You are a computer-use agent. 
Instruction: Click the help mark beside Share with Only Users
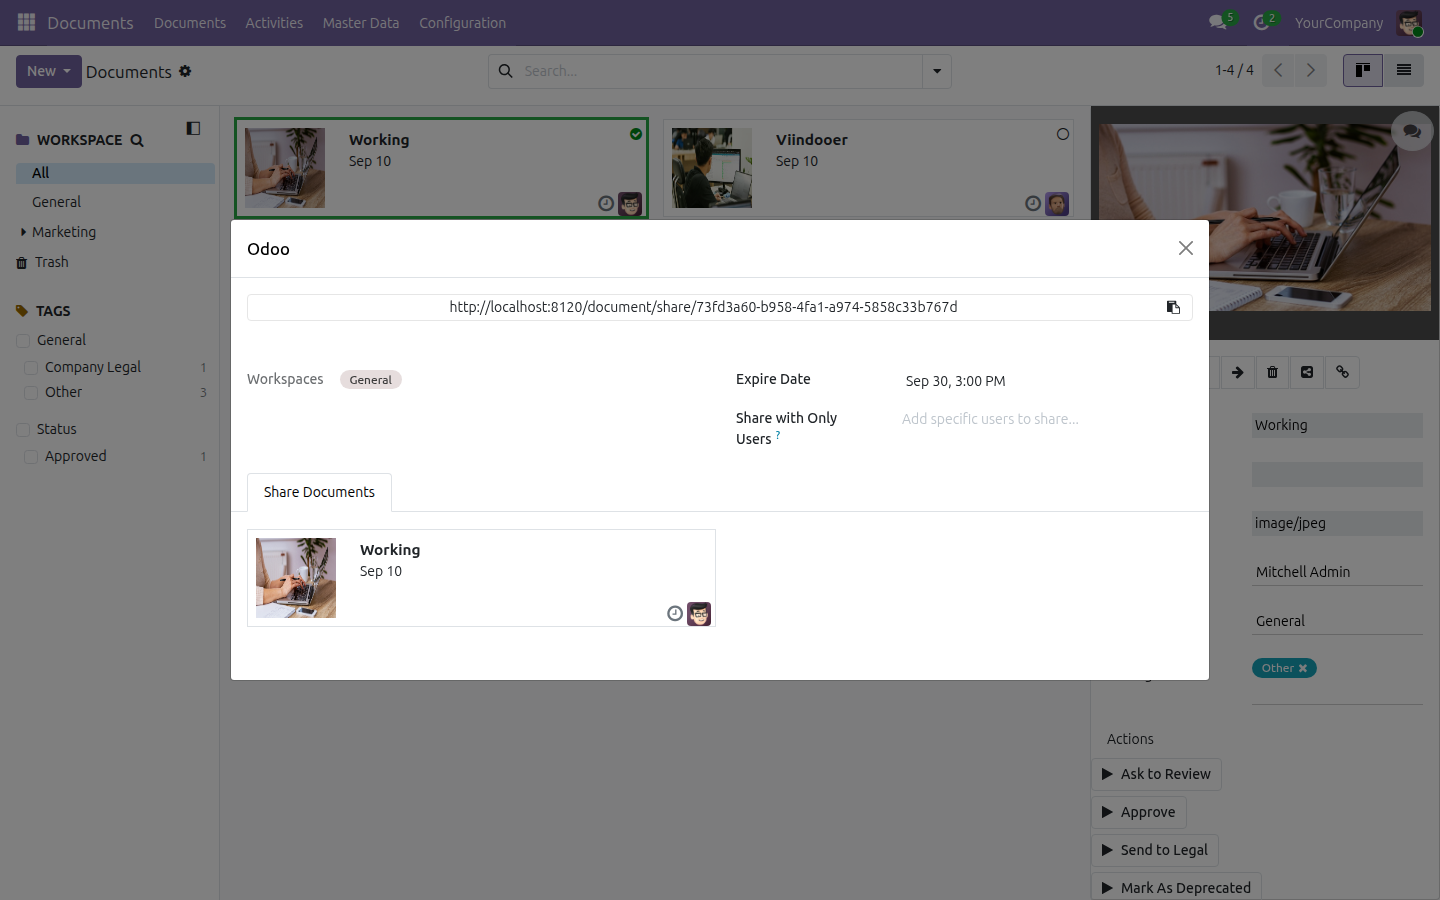(x=778, y=434)
